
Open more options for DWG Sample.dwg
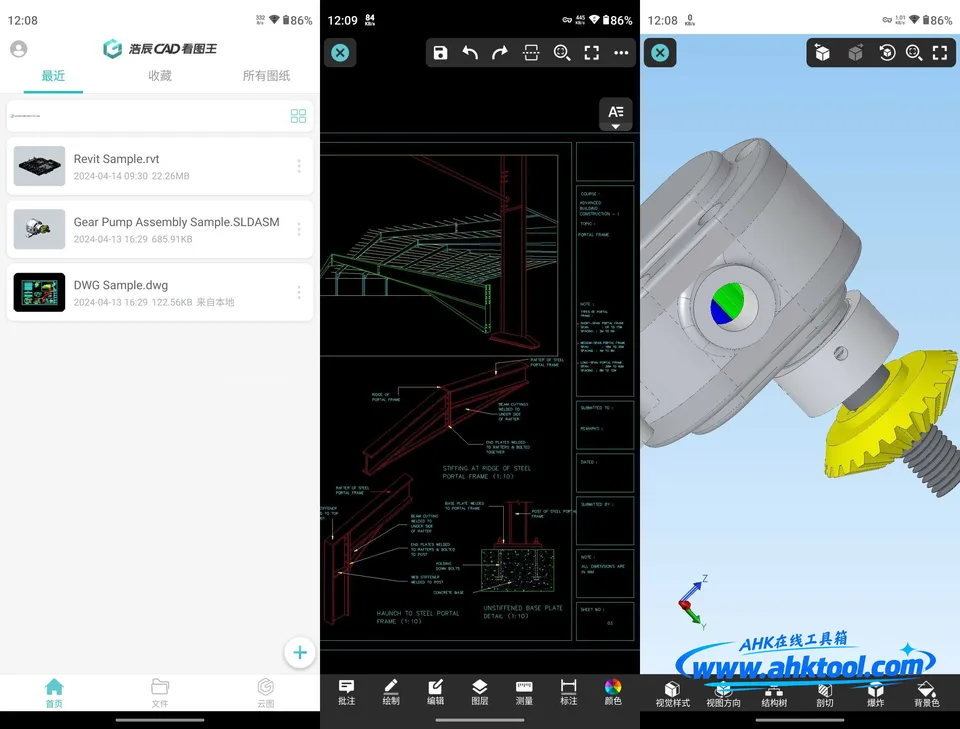(299, 293)
